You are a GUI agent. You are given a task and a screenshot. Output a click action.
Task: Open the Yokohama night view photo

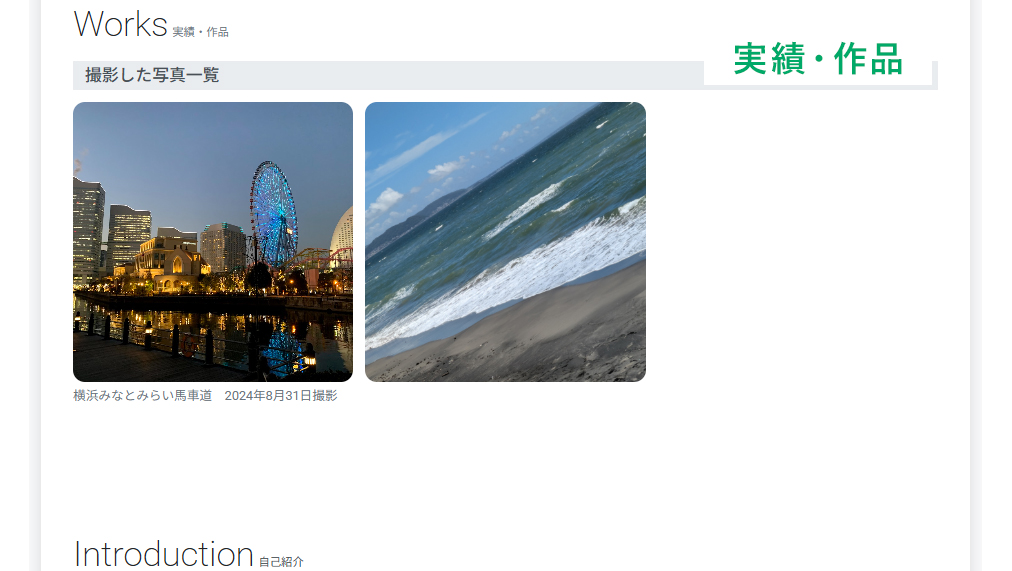pos(213,242)
